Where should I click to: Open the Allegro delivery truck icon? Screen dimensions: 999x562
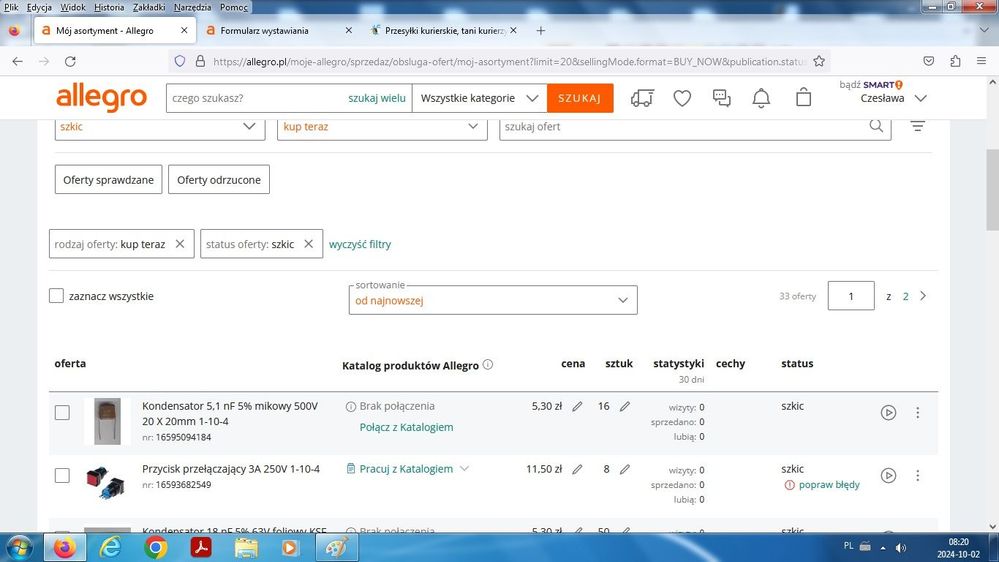click(x=642, y=98)
